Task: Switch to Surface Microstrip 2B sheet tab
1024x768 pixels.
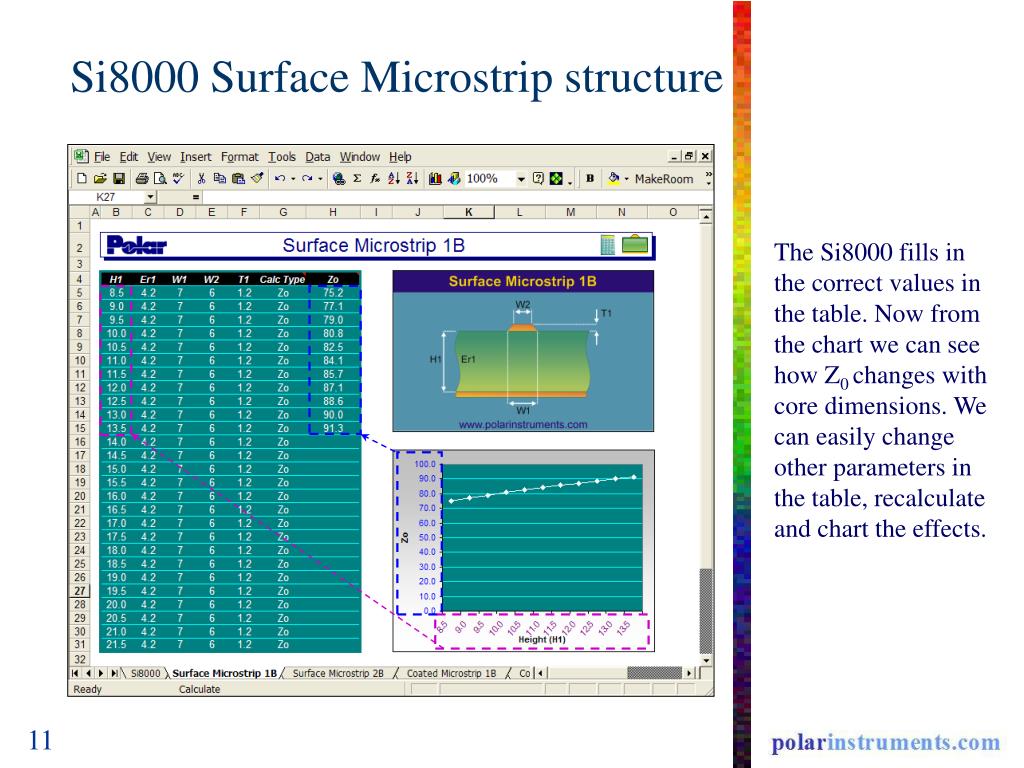Action: click(338, 673)
